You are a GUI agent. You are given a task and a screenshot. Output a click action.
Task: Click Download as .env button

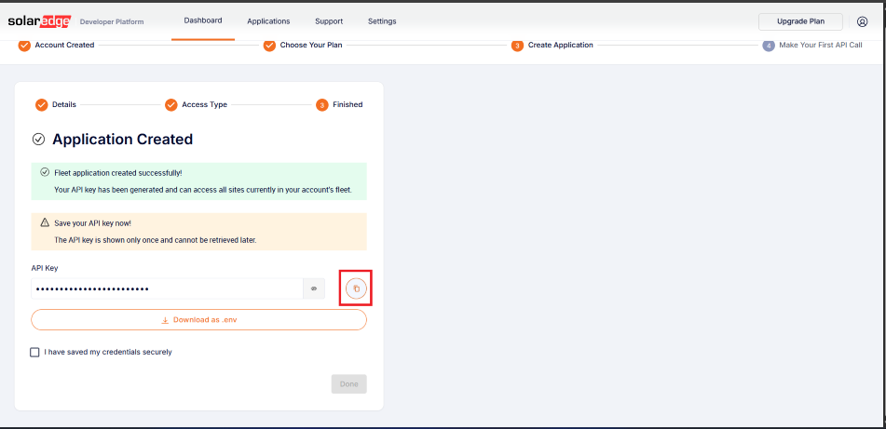tap(199, 319)
